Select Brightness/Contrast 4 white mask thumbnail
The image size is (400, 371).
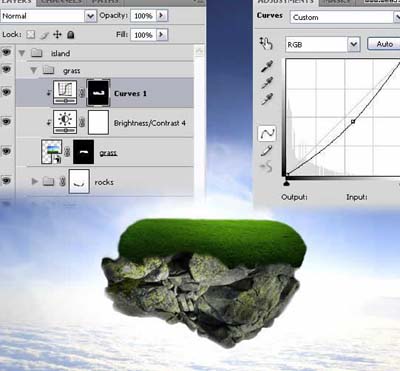point(98,122)
